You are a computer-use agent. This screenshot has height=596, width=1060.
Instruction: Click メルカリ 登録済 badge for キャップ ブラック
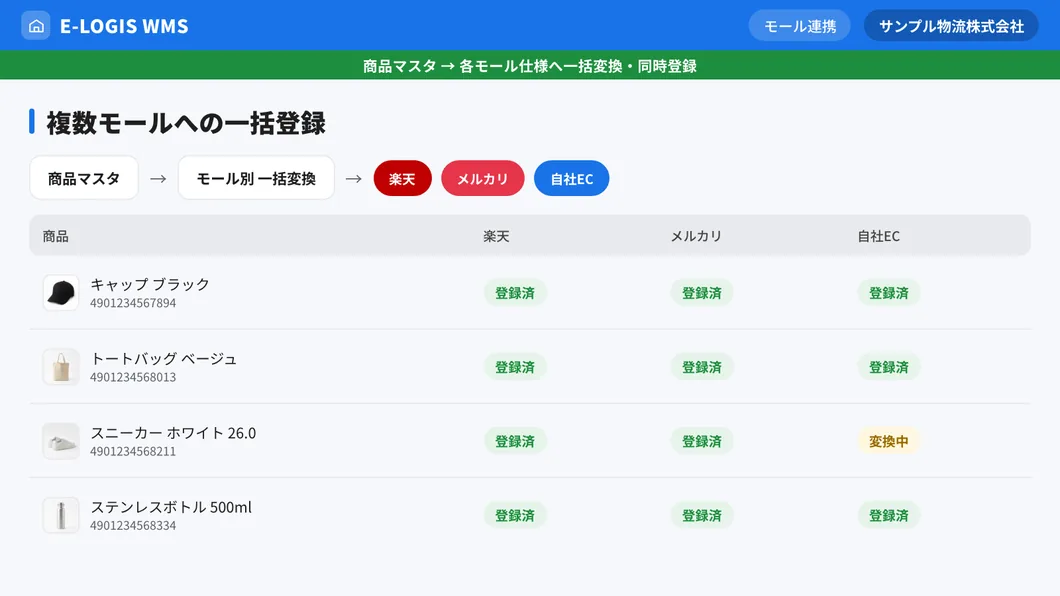tap(702, 293)
